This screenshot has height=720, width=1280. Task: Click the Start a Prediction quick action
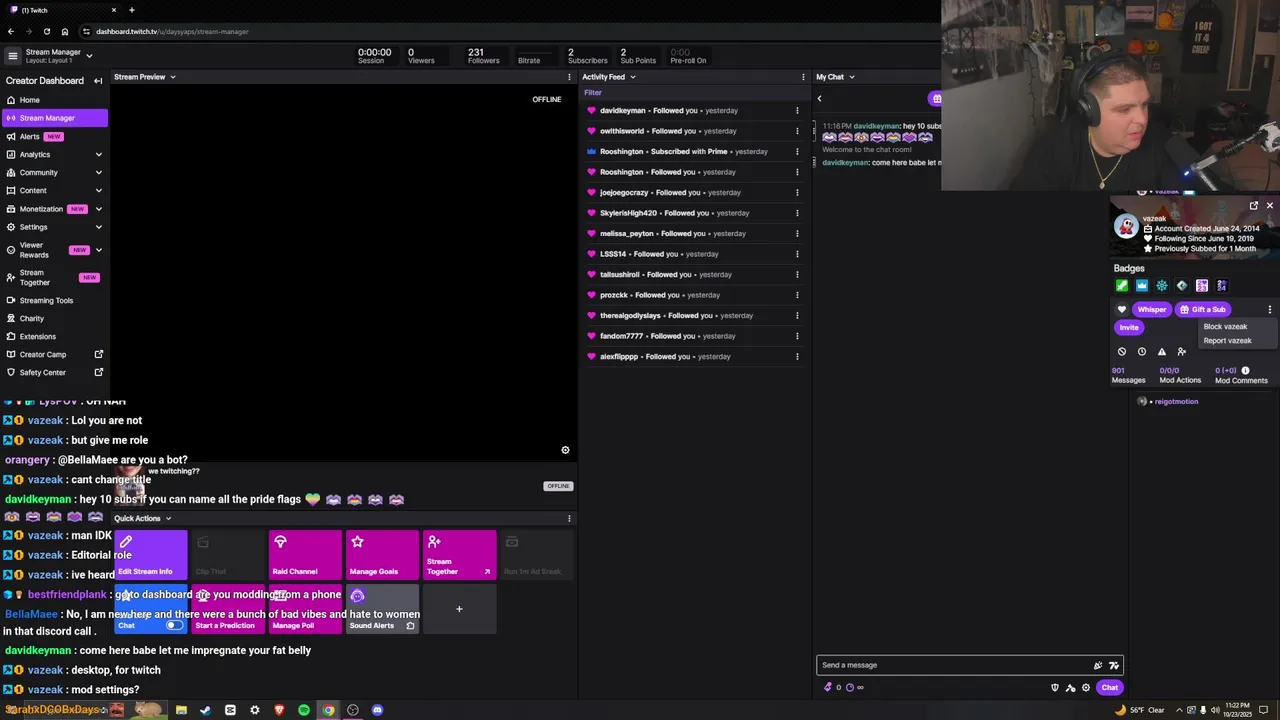pos(228,609)
